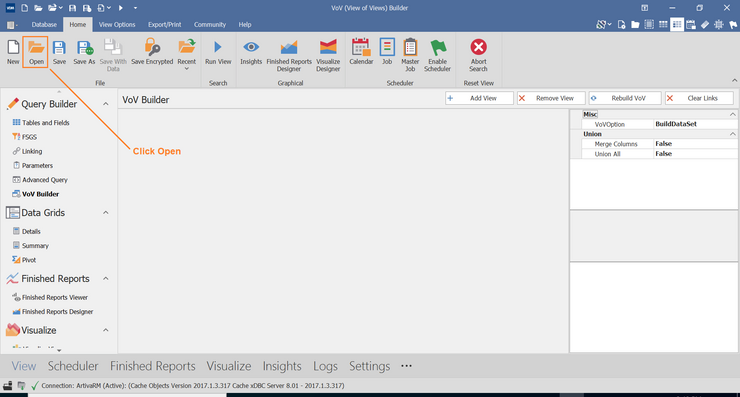Launch Finished Reports Designer from ribbon
Image resolution: width=740 pixels, height=397 pixels.
[289, 55]
